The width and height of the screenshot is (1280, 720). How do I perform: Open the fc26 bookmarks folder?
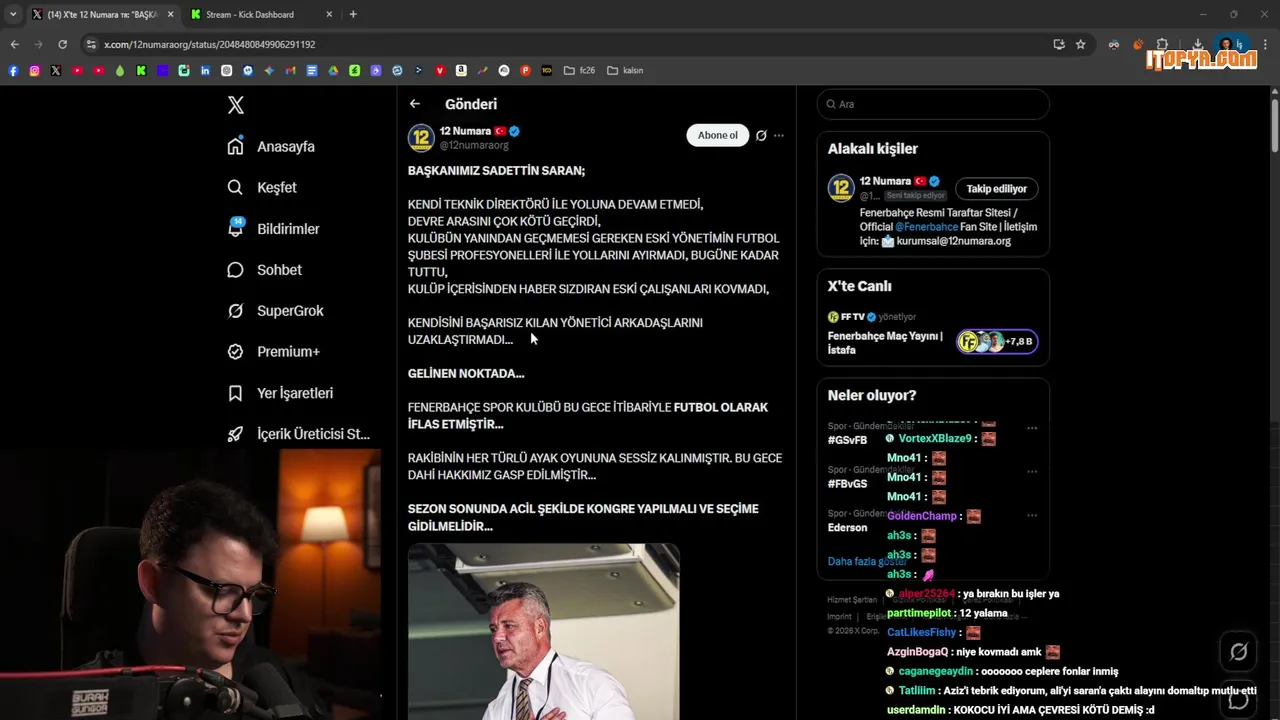pos(579,70)
